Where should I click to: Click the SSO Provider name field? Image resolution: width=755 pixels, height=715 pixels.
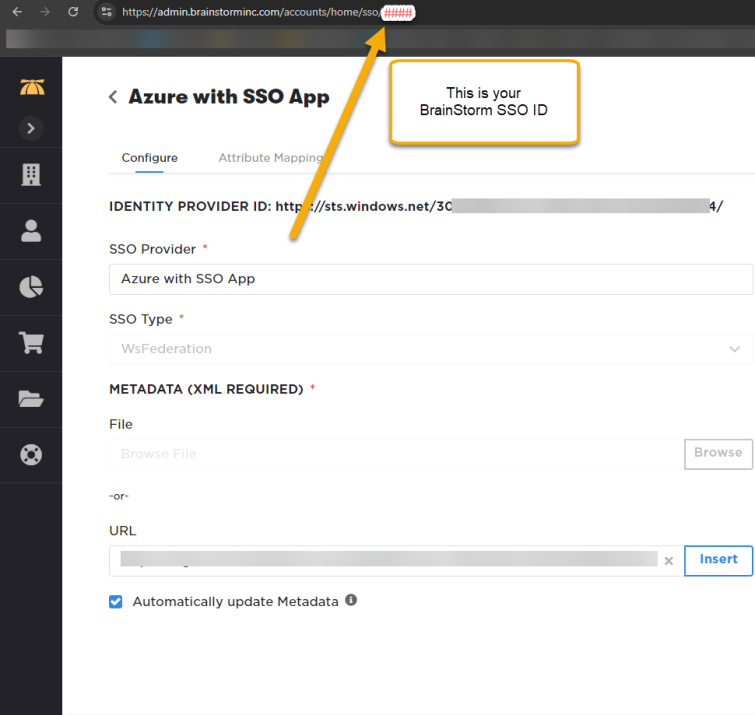tap(430, 279)
